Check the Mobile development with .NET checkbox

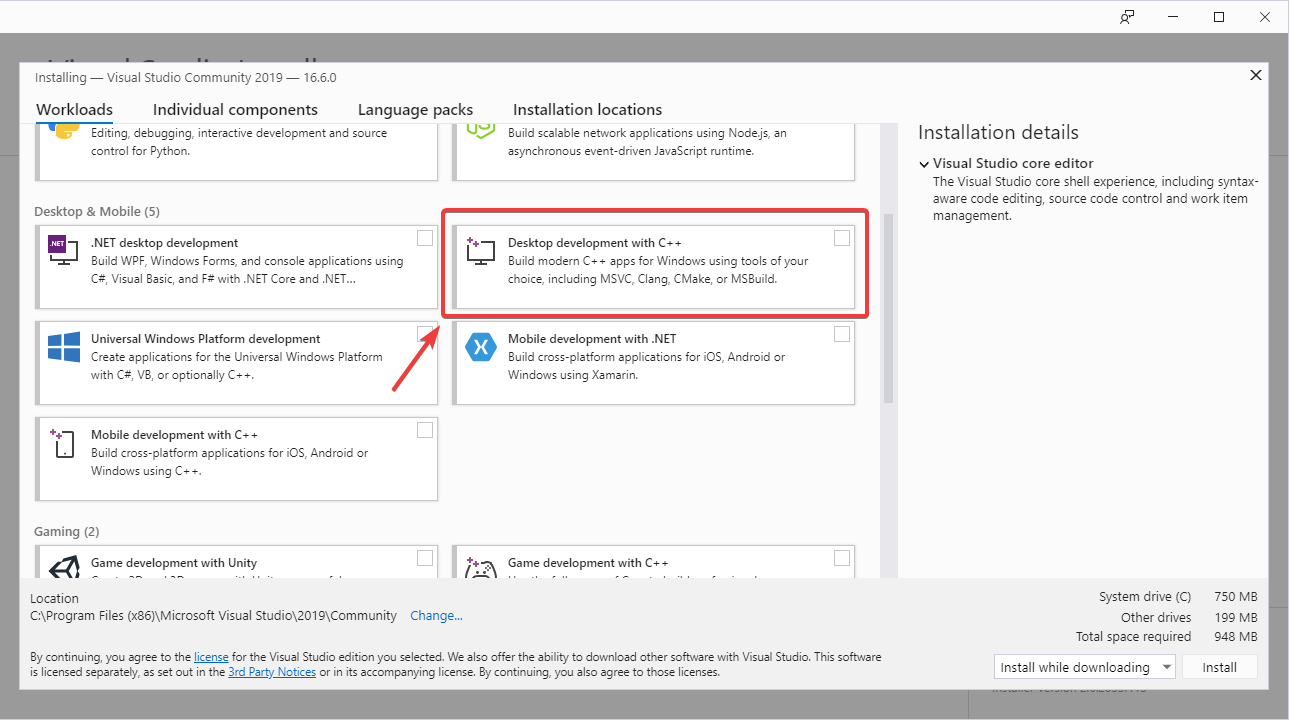click(x=842, y=333)
